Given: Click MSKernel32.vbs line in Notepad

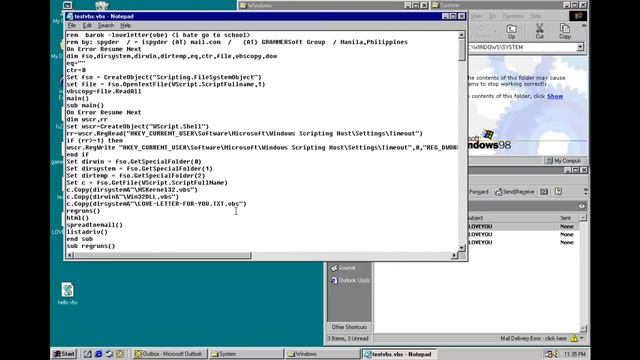Looking at the screenshot, I should [x=132, y=190].
